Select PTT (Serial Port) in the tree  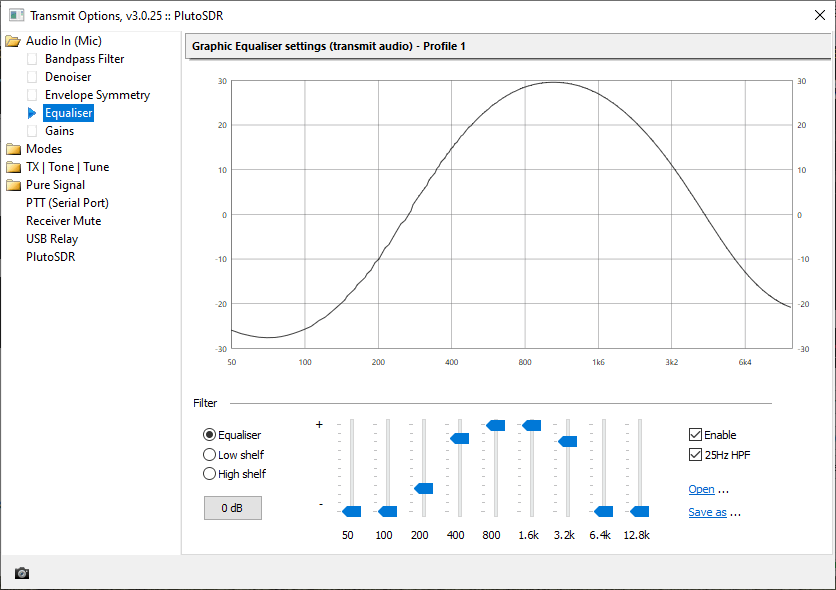point(67,203)
